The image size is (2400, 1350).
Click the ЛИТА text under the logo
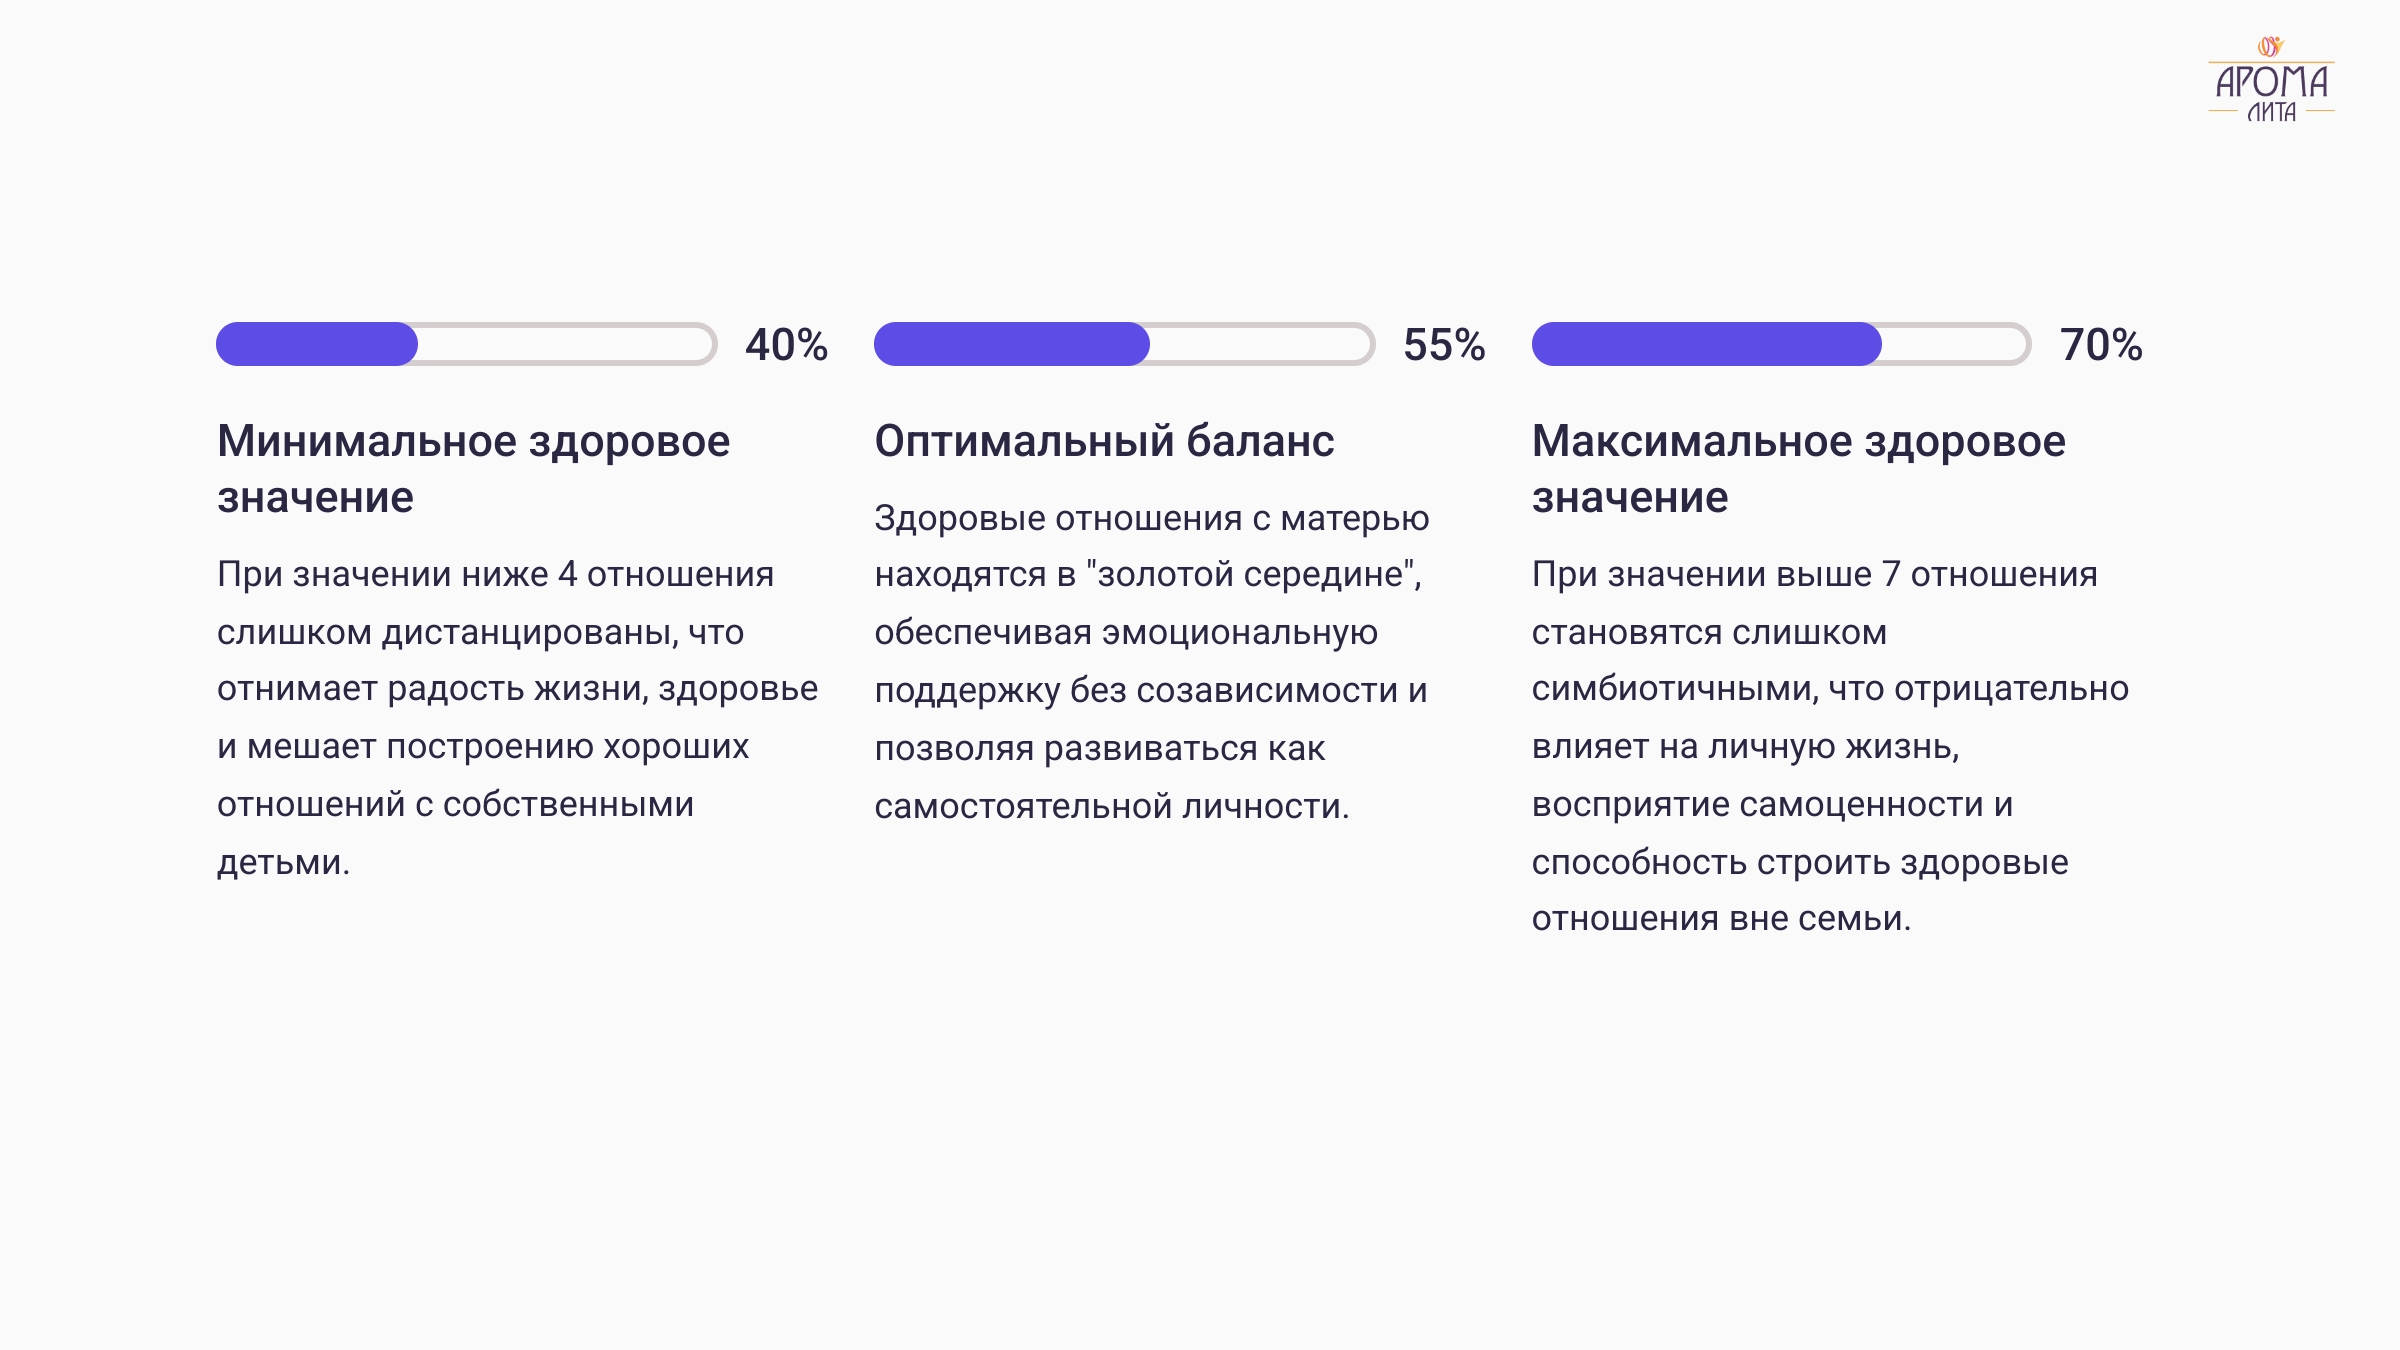[2271, 113]
